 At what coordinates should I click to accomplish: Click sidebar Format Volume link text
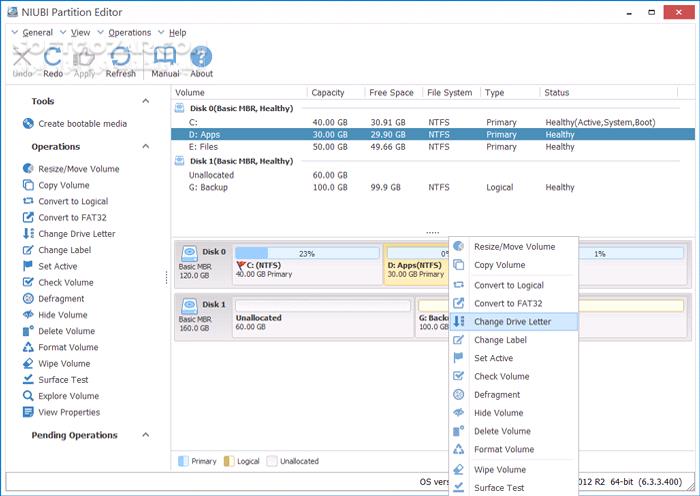[x=68, y=347]
